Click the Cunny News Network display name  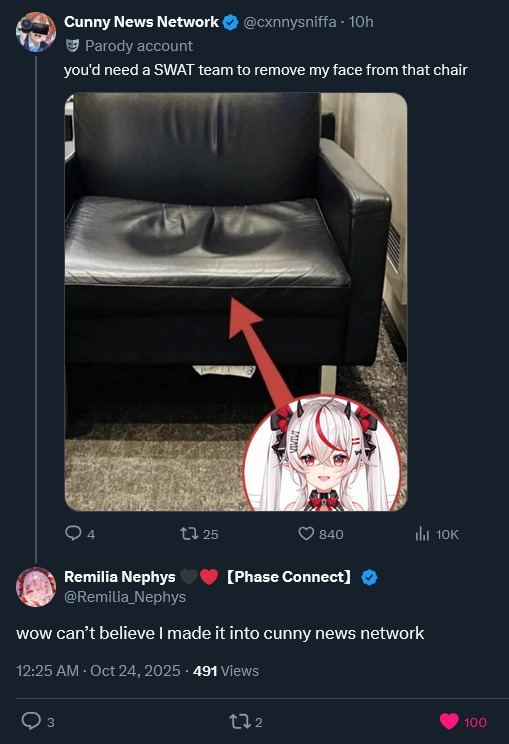(x=141, y=22)
